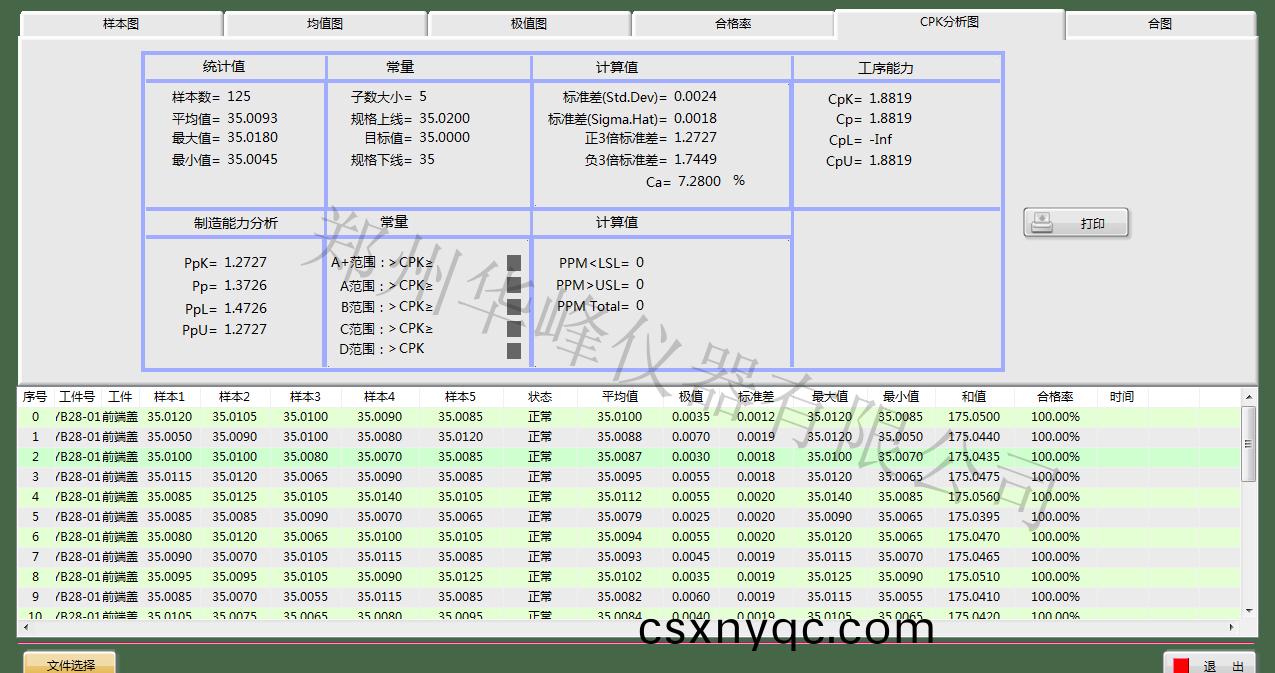Click the horizontal scroll-left arrow

26,627
